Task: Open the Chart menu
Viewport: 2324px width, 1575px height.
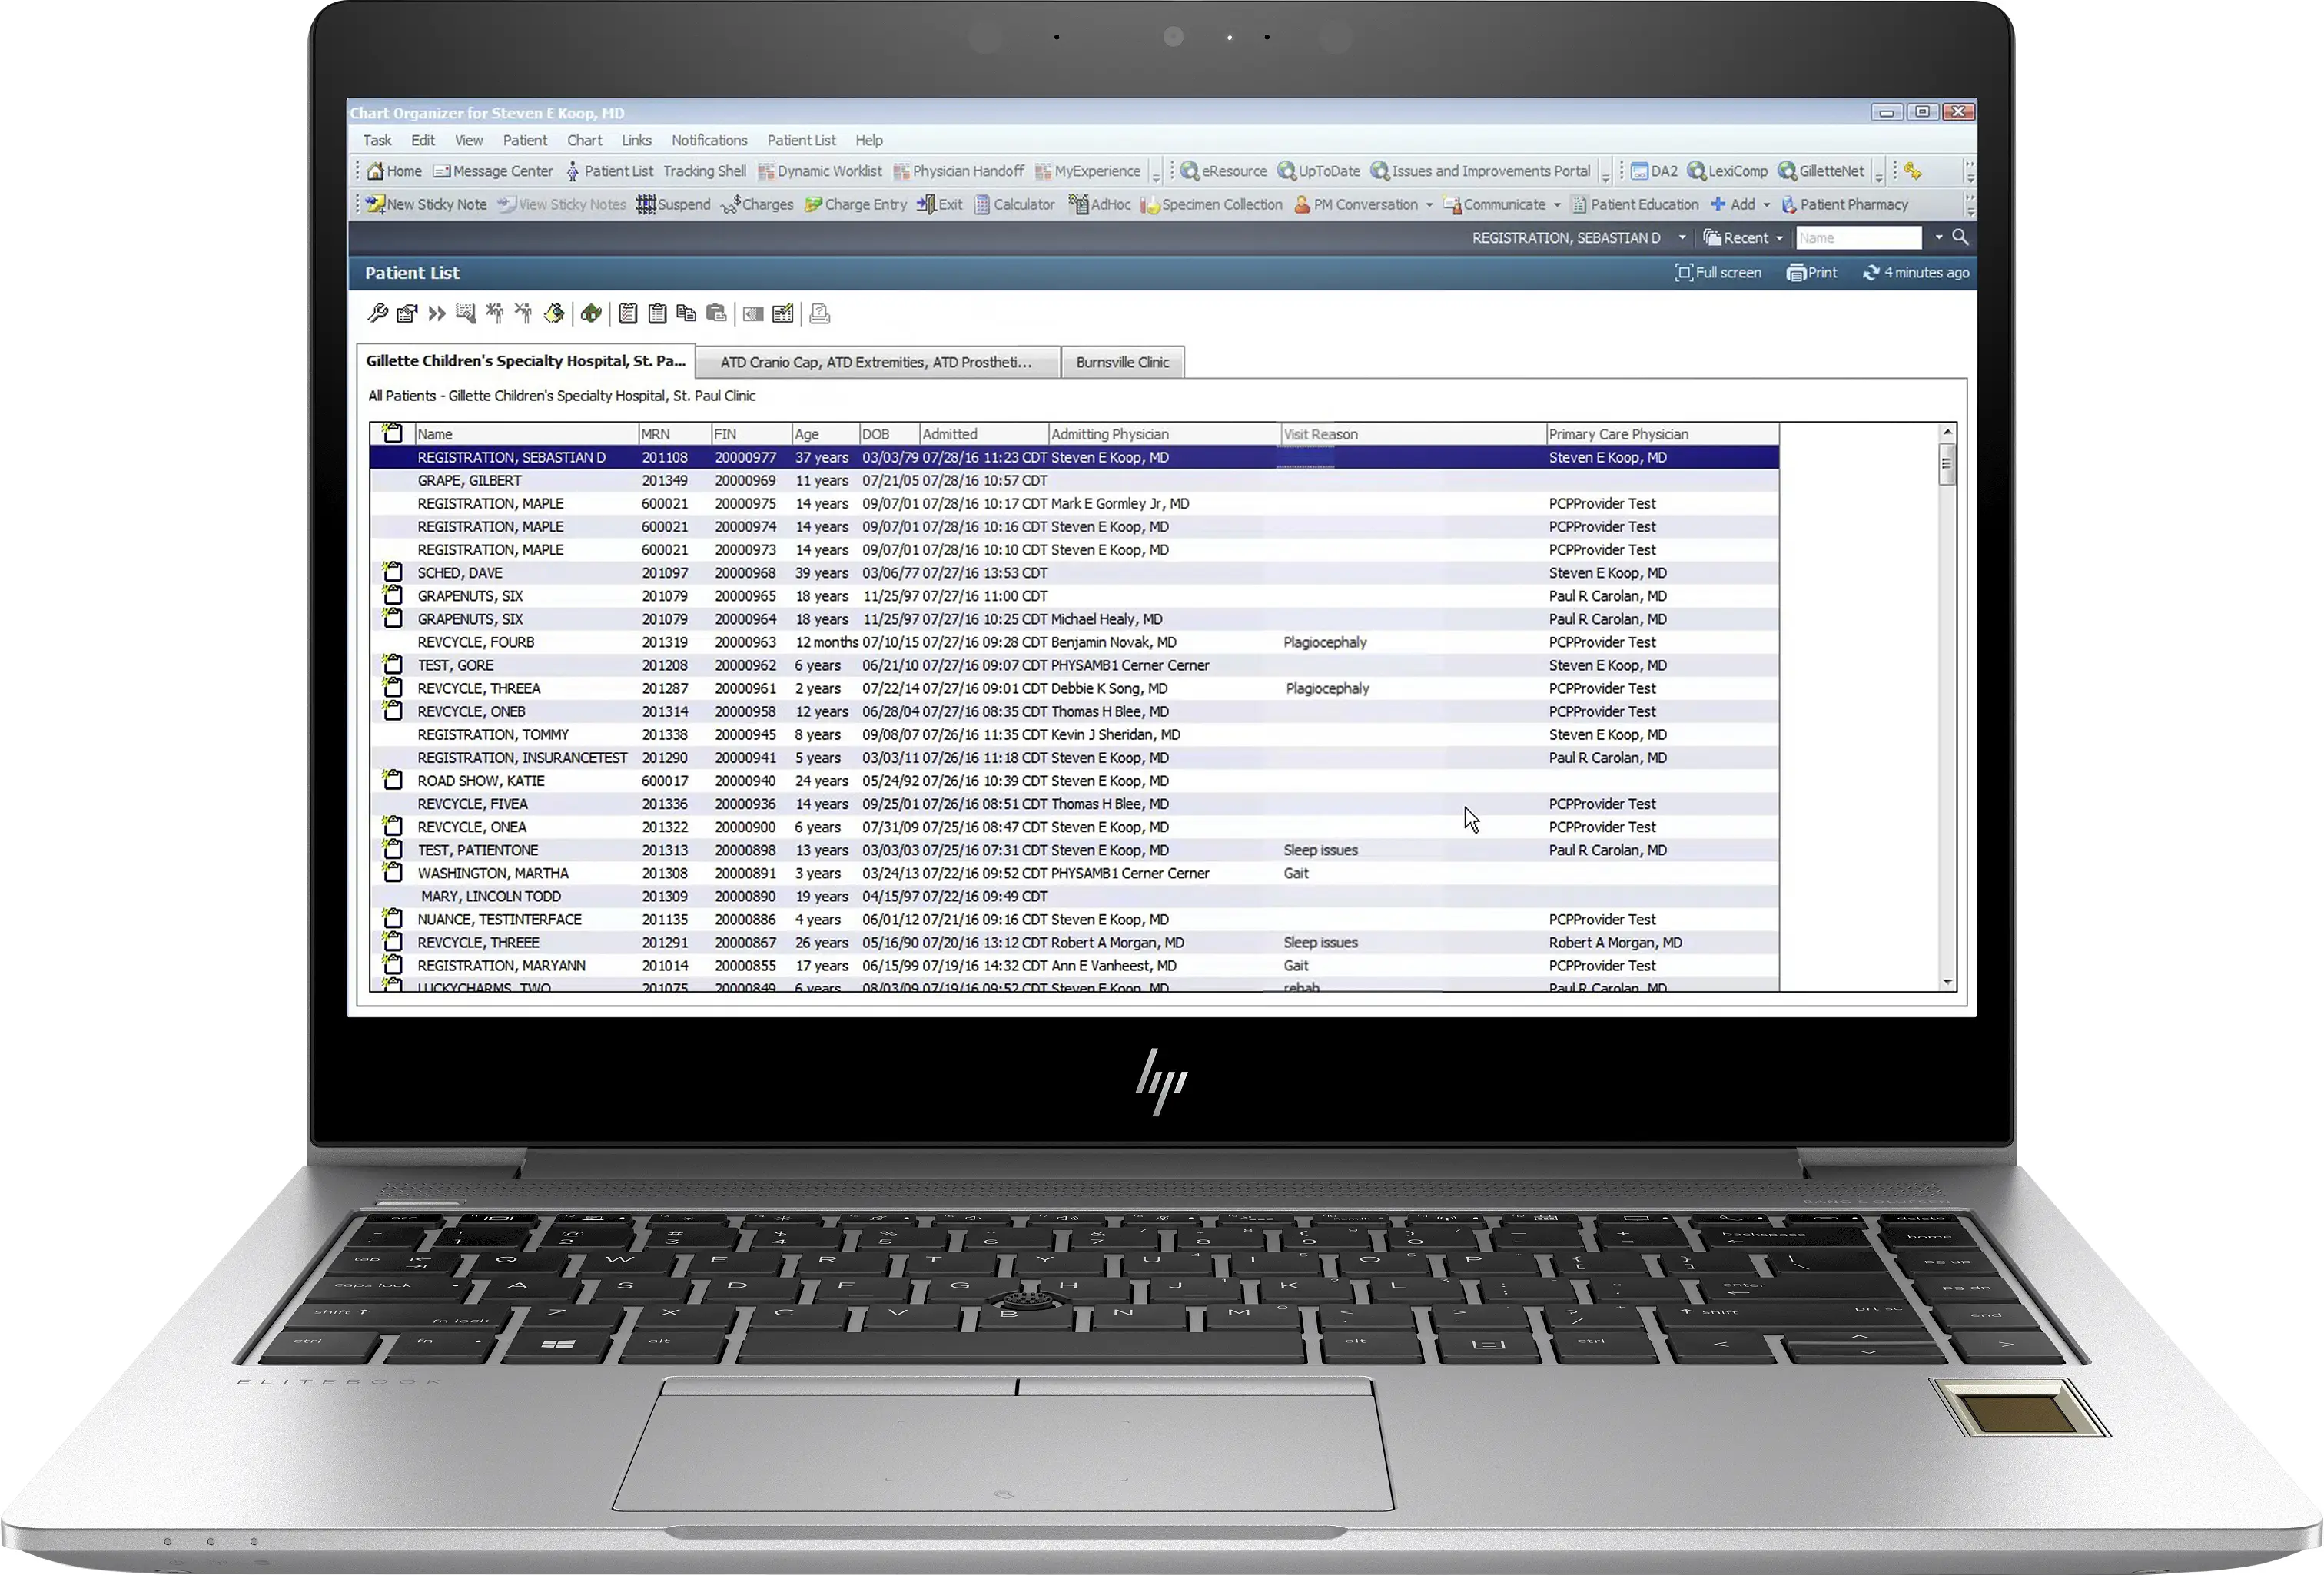Action: [x=584, y=140]
